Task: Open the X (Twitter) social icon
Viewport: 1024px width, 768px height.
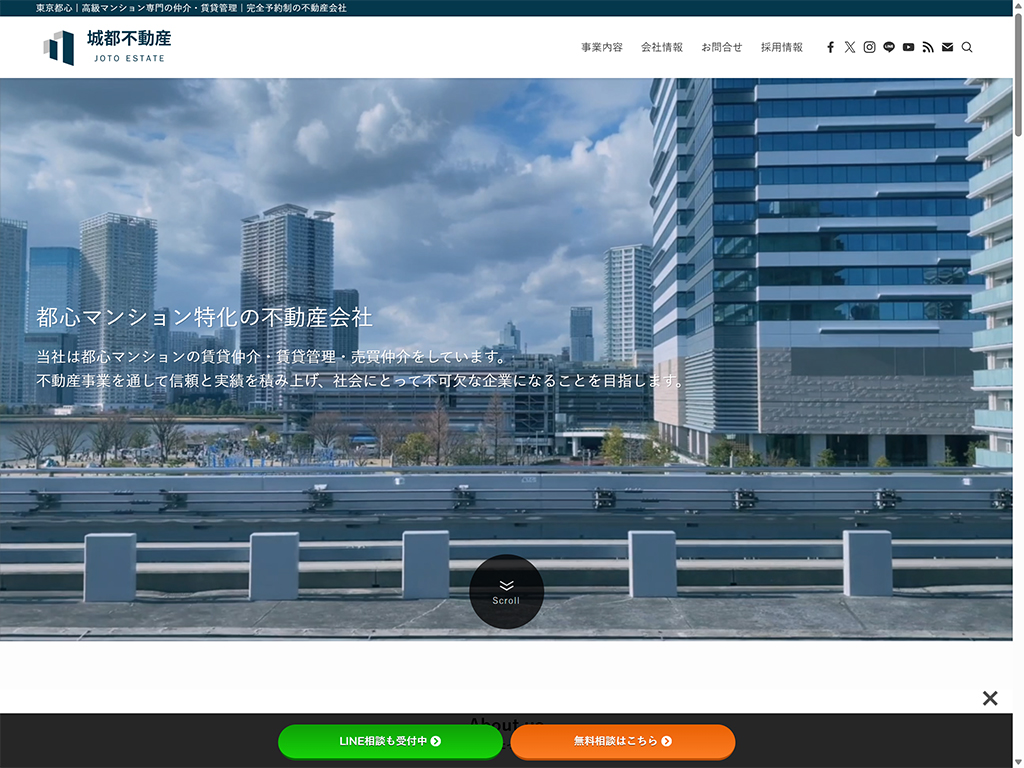Action: click(850, 47)
